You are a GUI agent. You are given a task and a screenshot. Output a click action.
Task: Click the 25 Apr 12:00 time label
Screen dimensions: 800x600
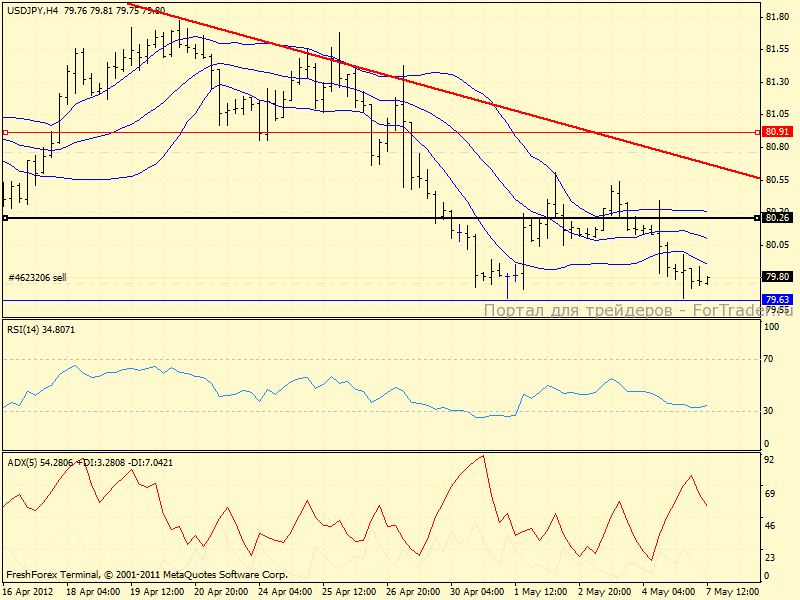click(349, 592)
